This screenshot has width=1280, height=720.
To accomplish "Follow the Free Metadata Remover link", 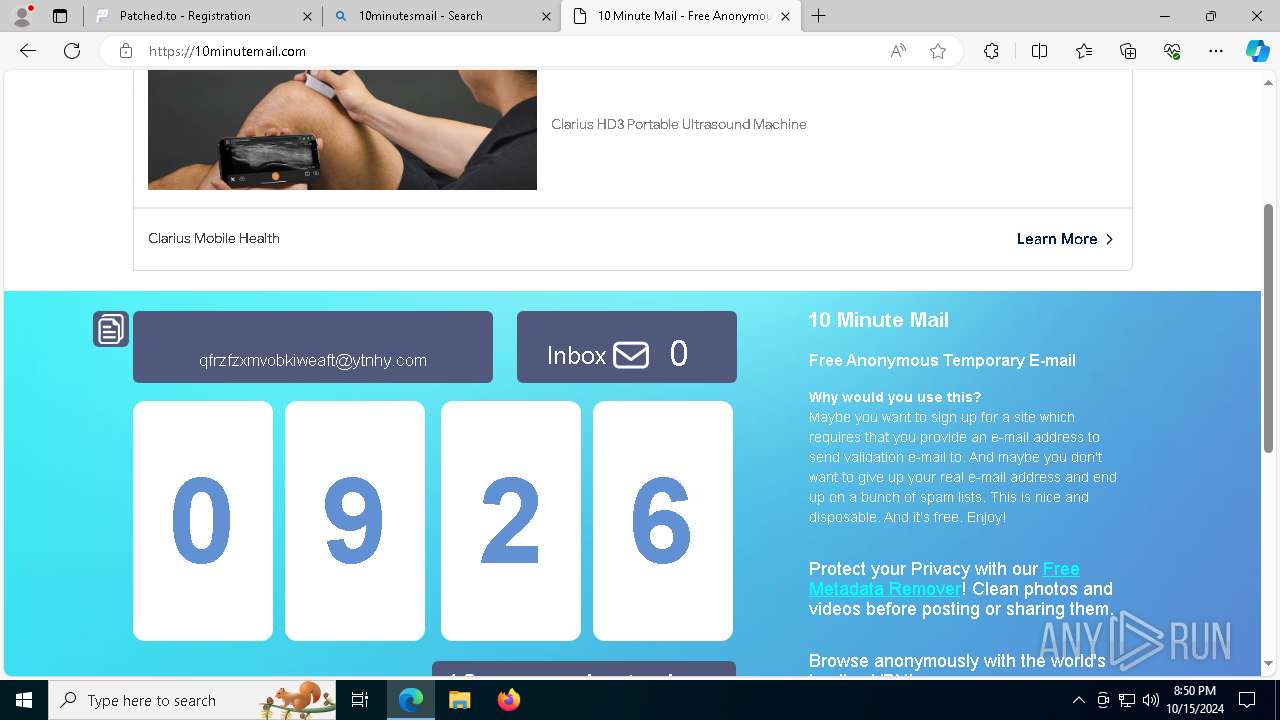I will click(943, 579).
